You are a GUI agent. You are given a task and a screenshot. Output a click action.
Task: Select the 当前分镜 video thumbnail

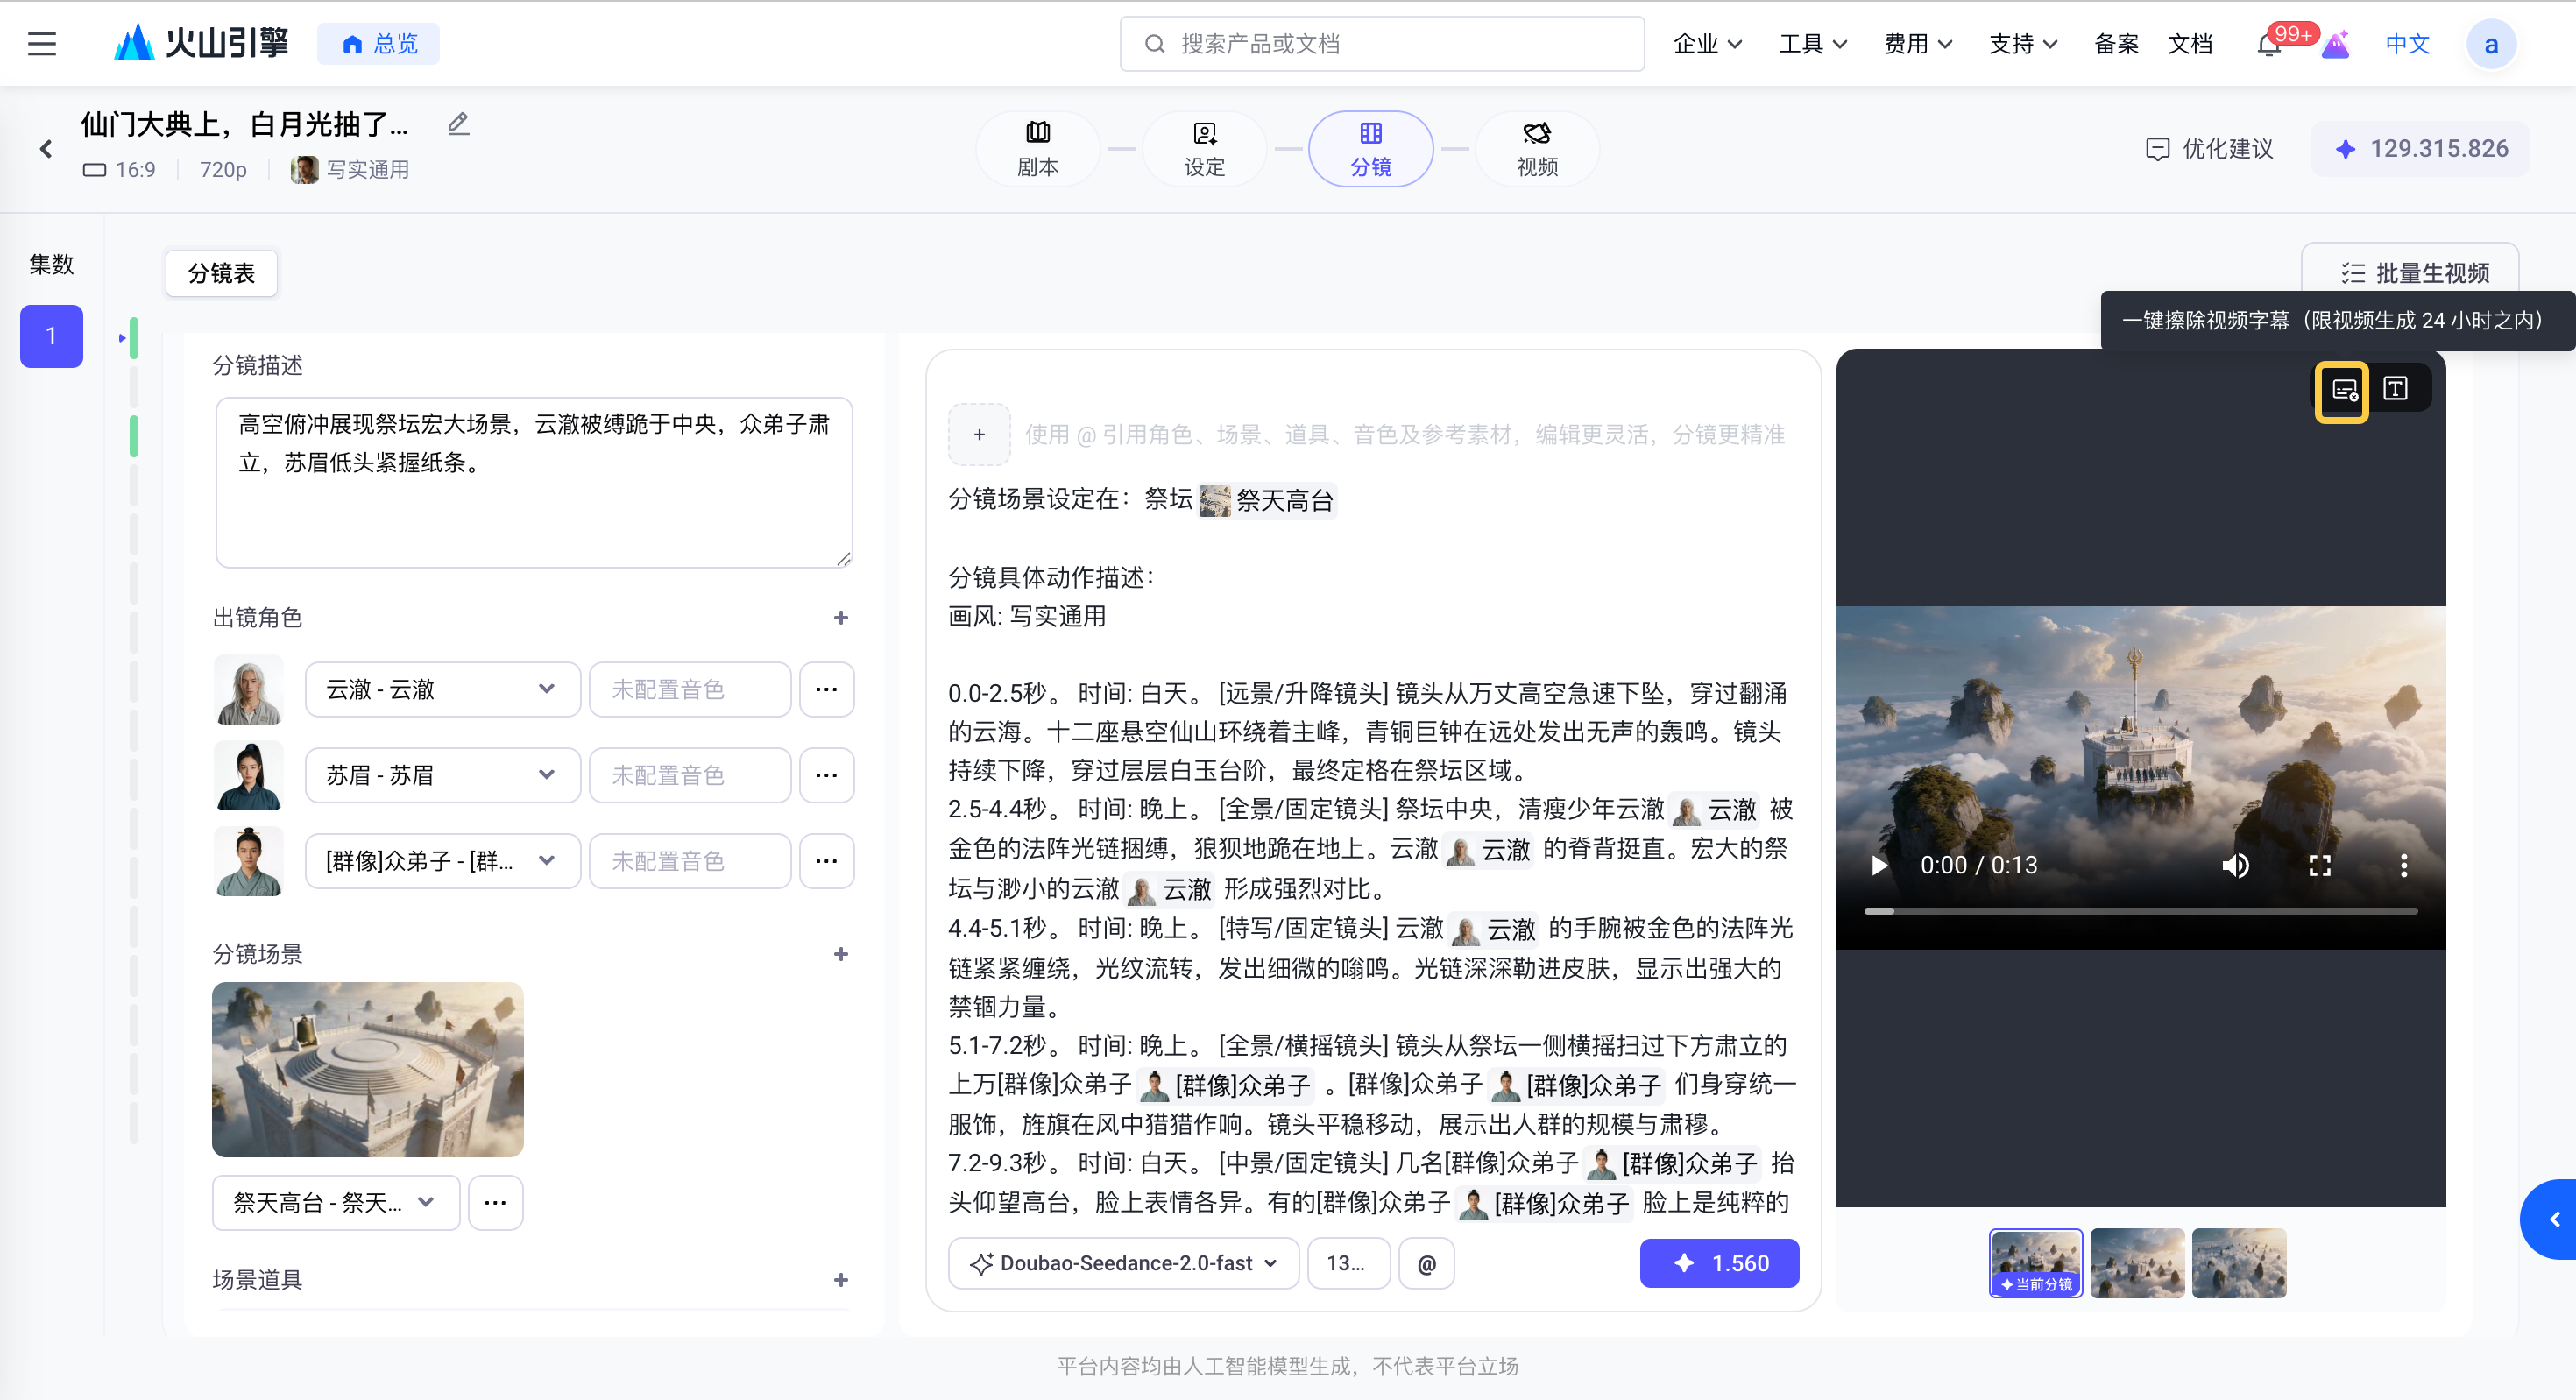click(x=2036, y=1263)
